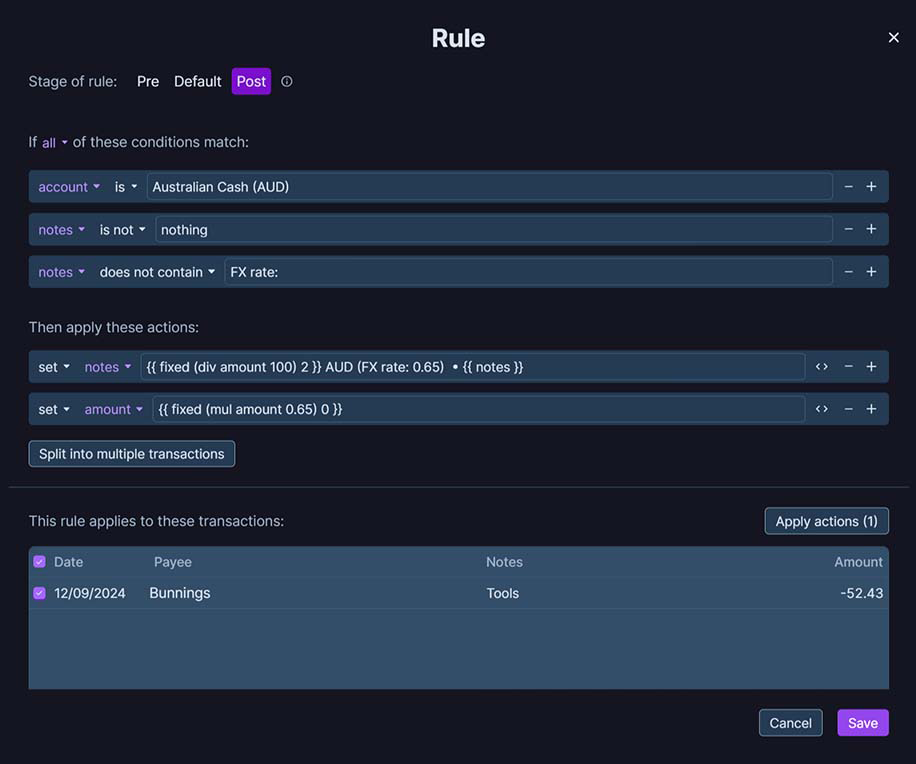916x764 pixels.
Task: Delete the set amount action row
Action: (x=848, y=409)
